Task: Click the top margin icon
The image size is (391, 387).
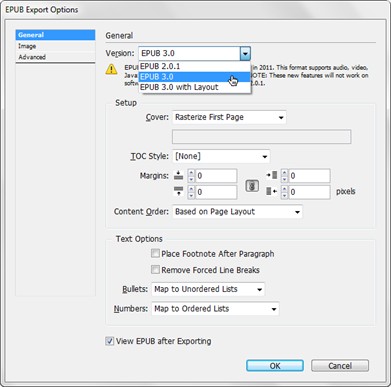Action: [179, 175]
